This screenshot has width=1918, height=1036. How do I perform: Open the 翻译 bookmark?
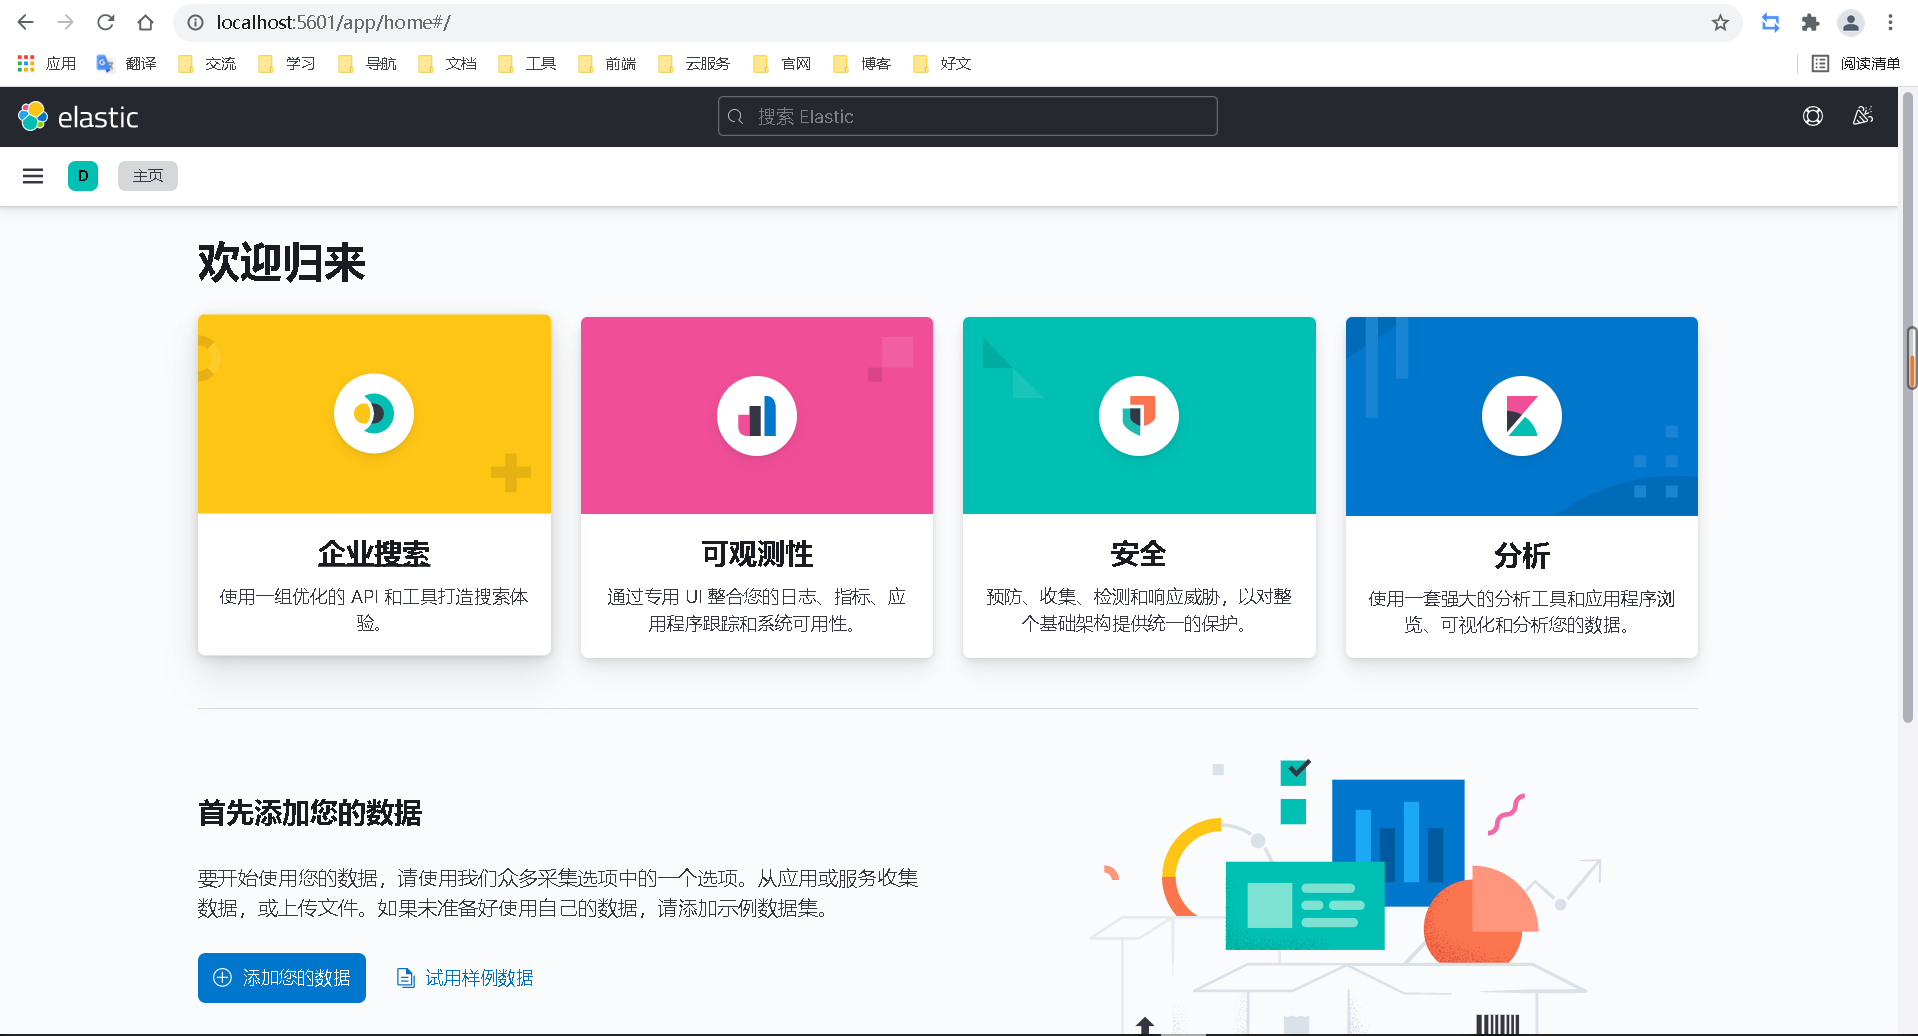126,63
